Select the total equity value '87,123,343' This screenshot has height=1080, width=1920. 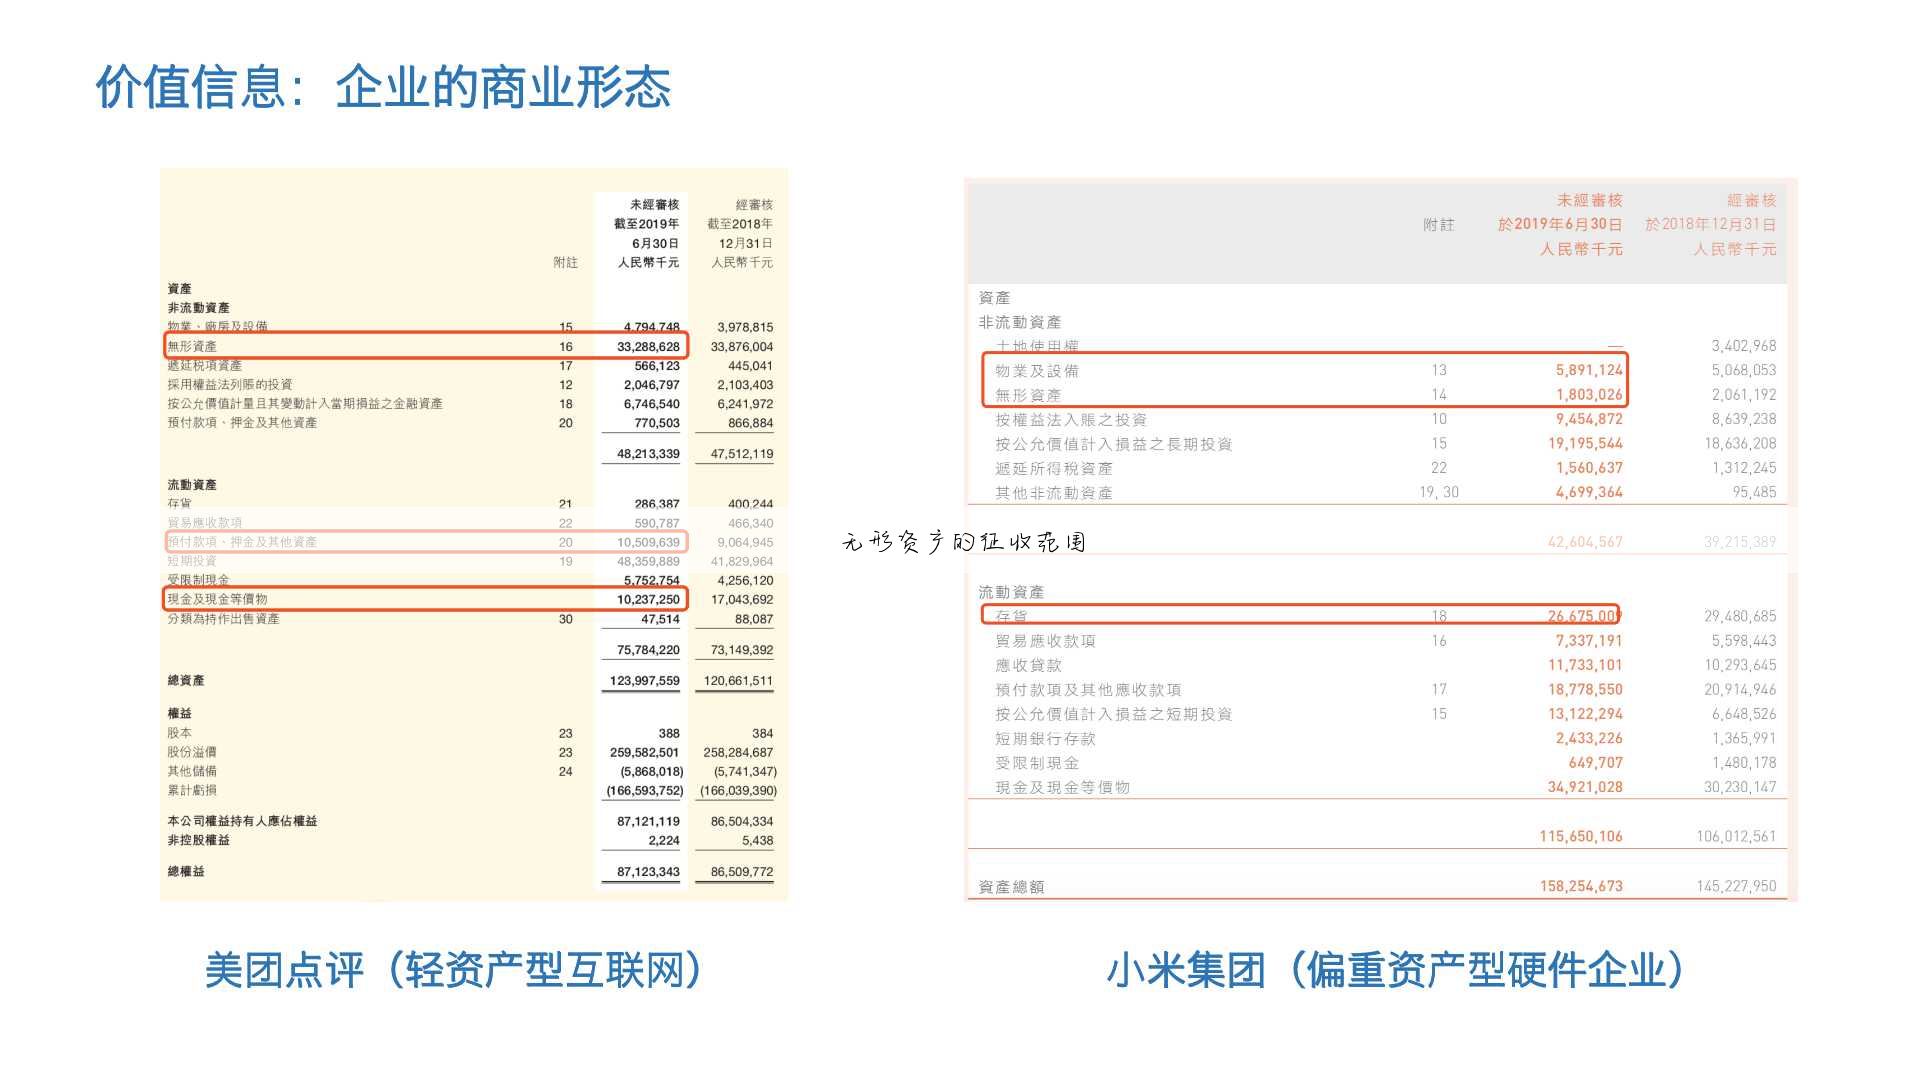point(648,872)
